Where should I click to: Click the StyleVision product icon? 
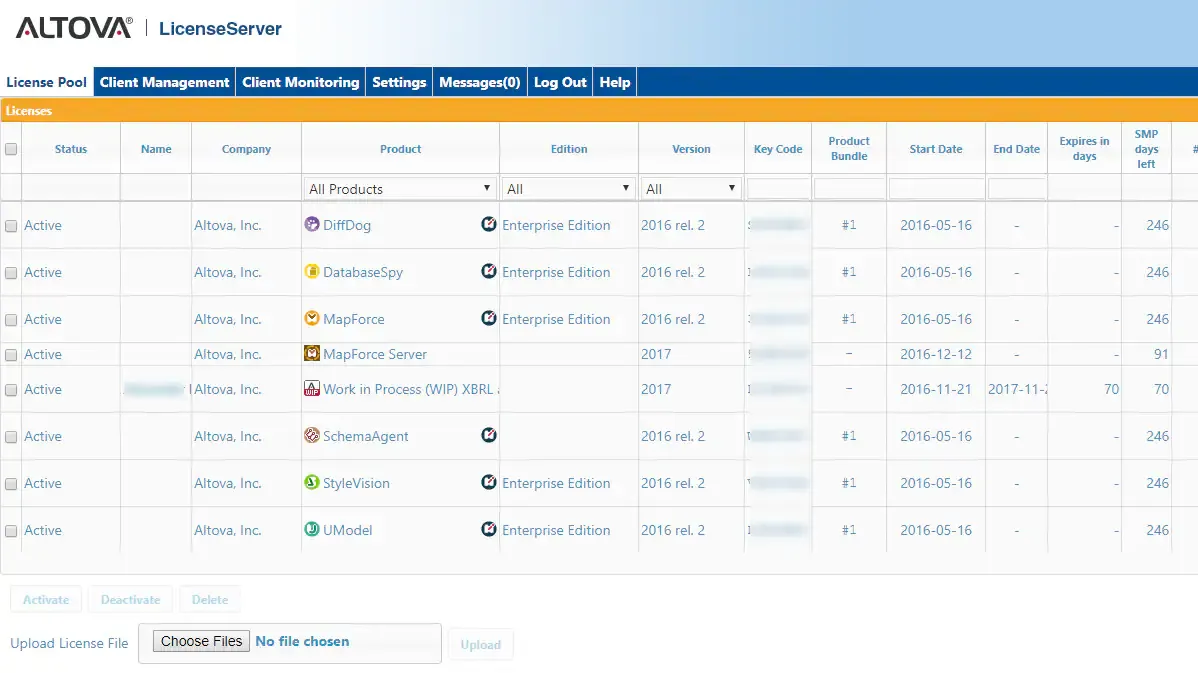pyautogui.click(x=312, y=483)
